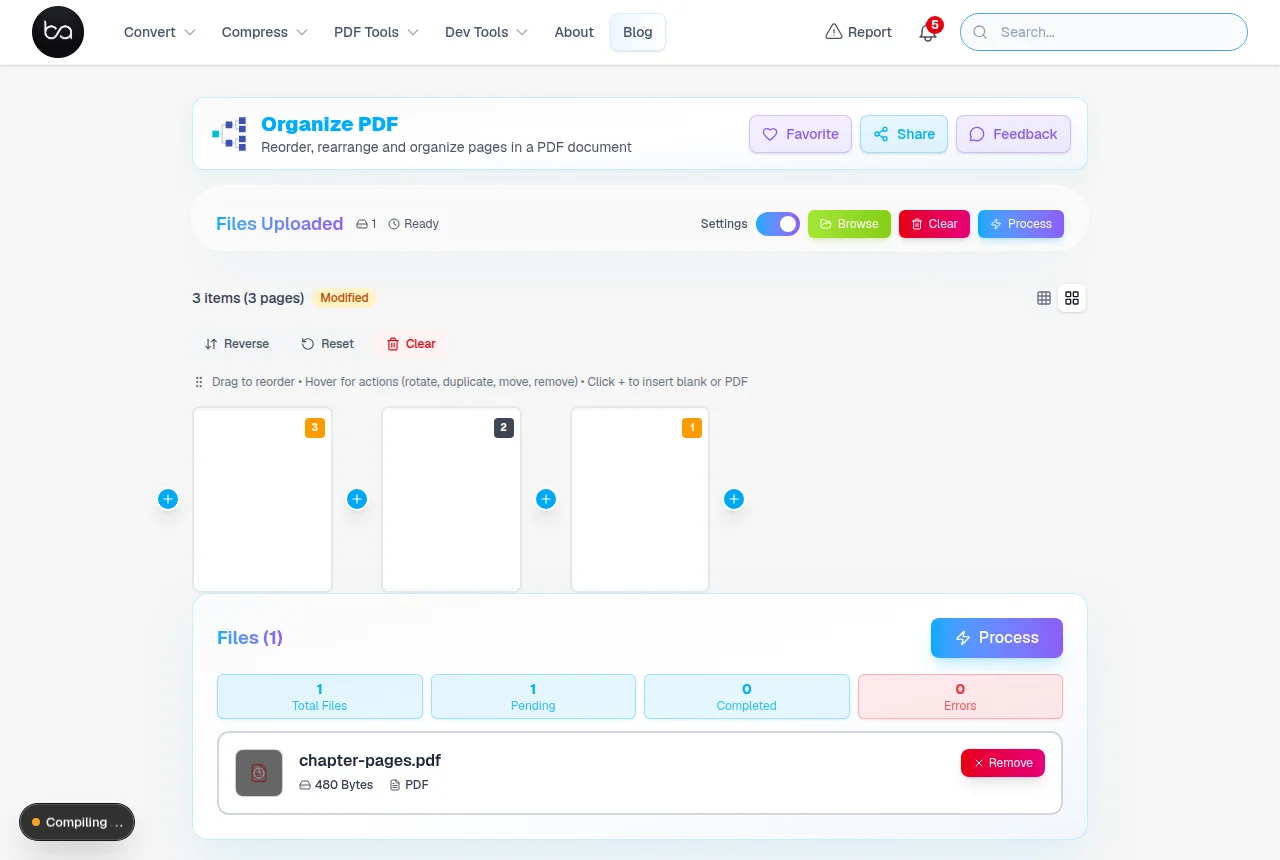Switch to table list view icon
Screen dimensions: 1280x860
[x=1044, y=298]
